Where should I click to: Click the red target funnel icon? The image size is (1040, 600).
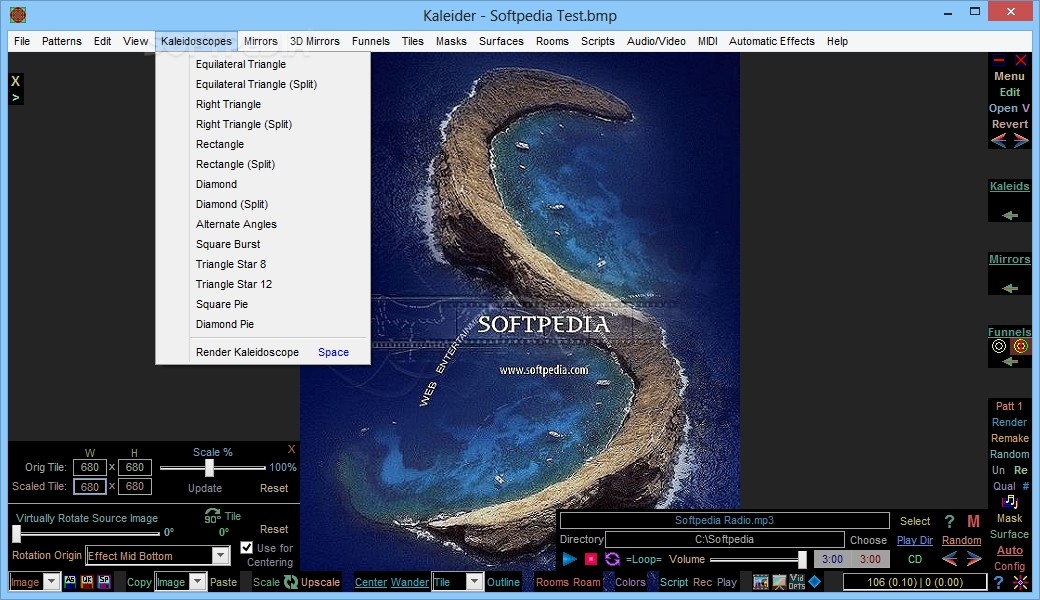click(1021, 346)
